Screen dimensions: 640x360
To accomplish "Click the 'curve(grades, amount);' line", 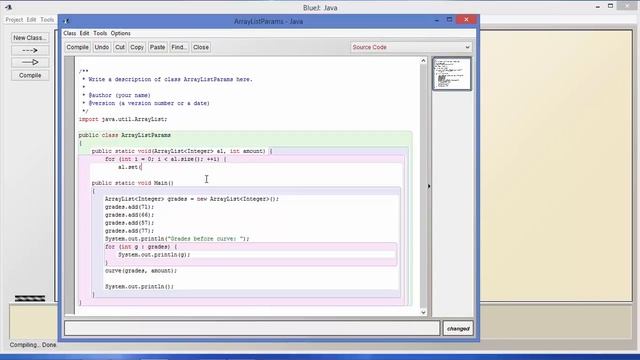I will pos(141,271).
